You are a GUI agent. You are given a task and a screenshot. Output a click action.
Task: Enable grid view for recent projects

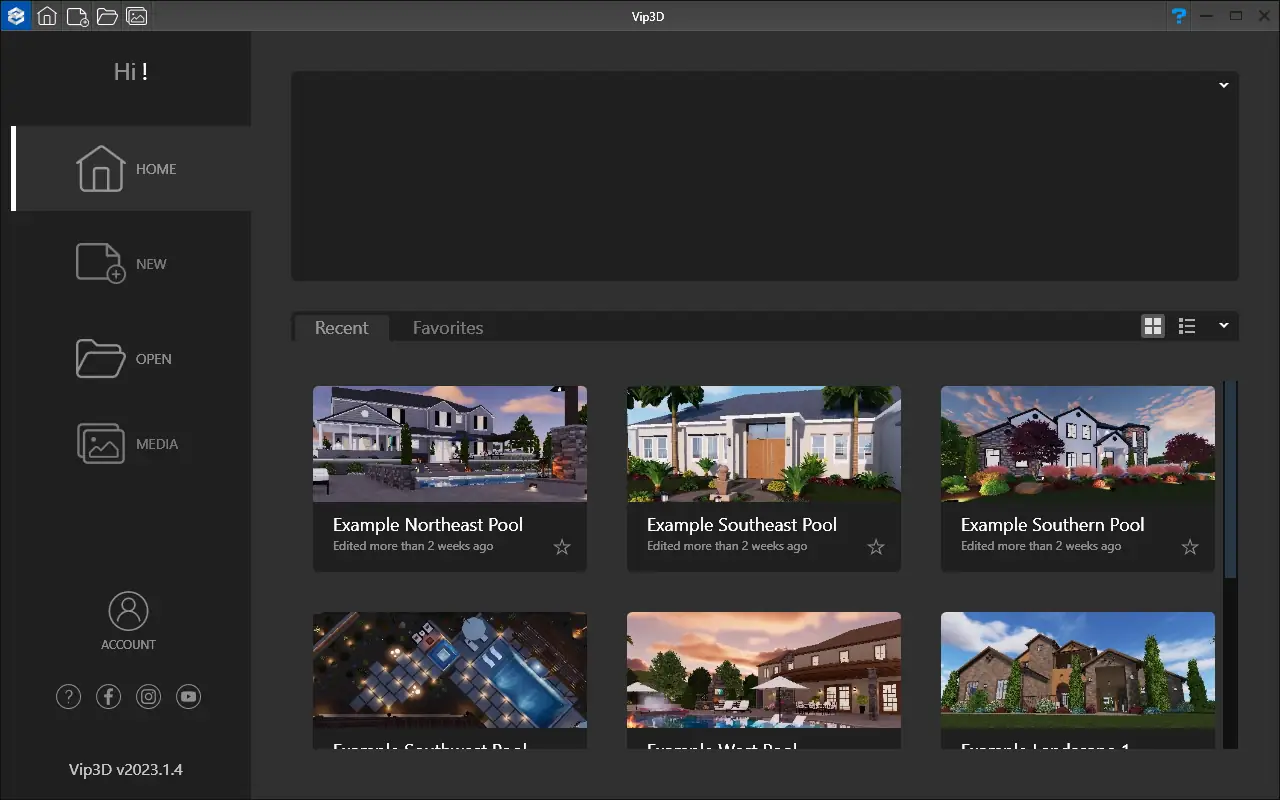click(x=1153, y=326)
